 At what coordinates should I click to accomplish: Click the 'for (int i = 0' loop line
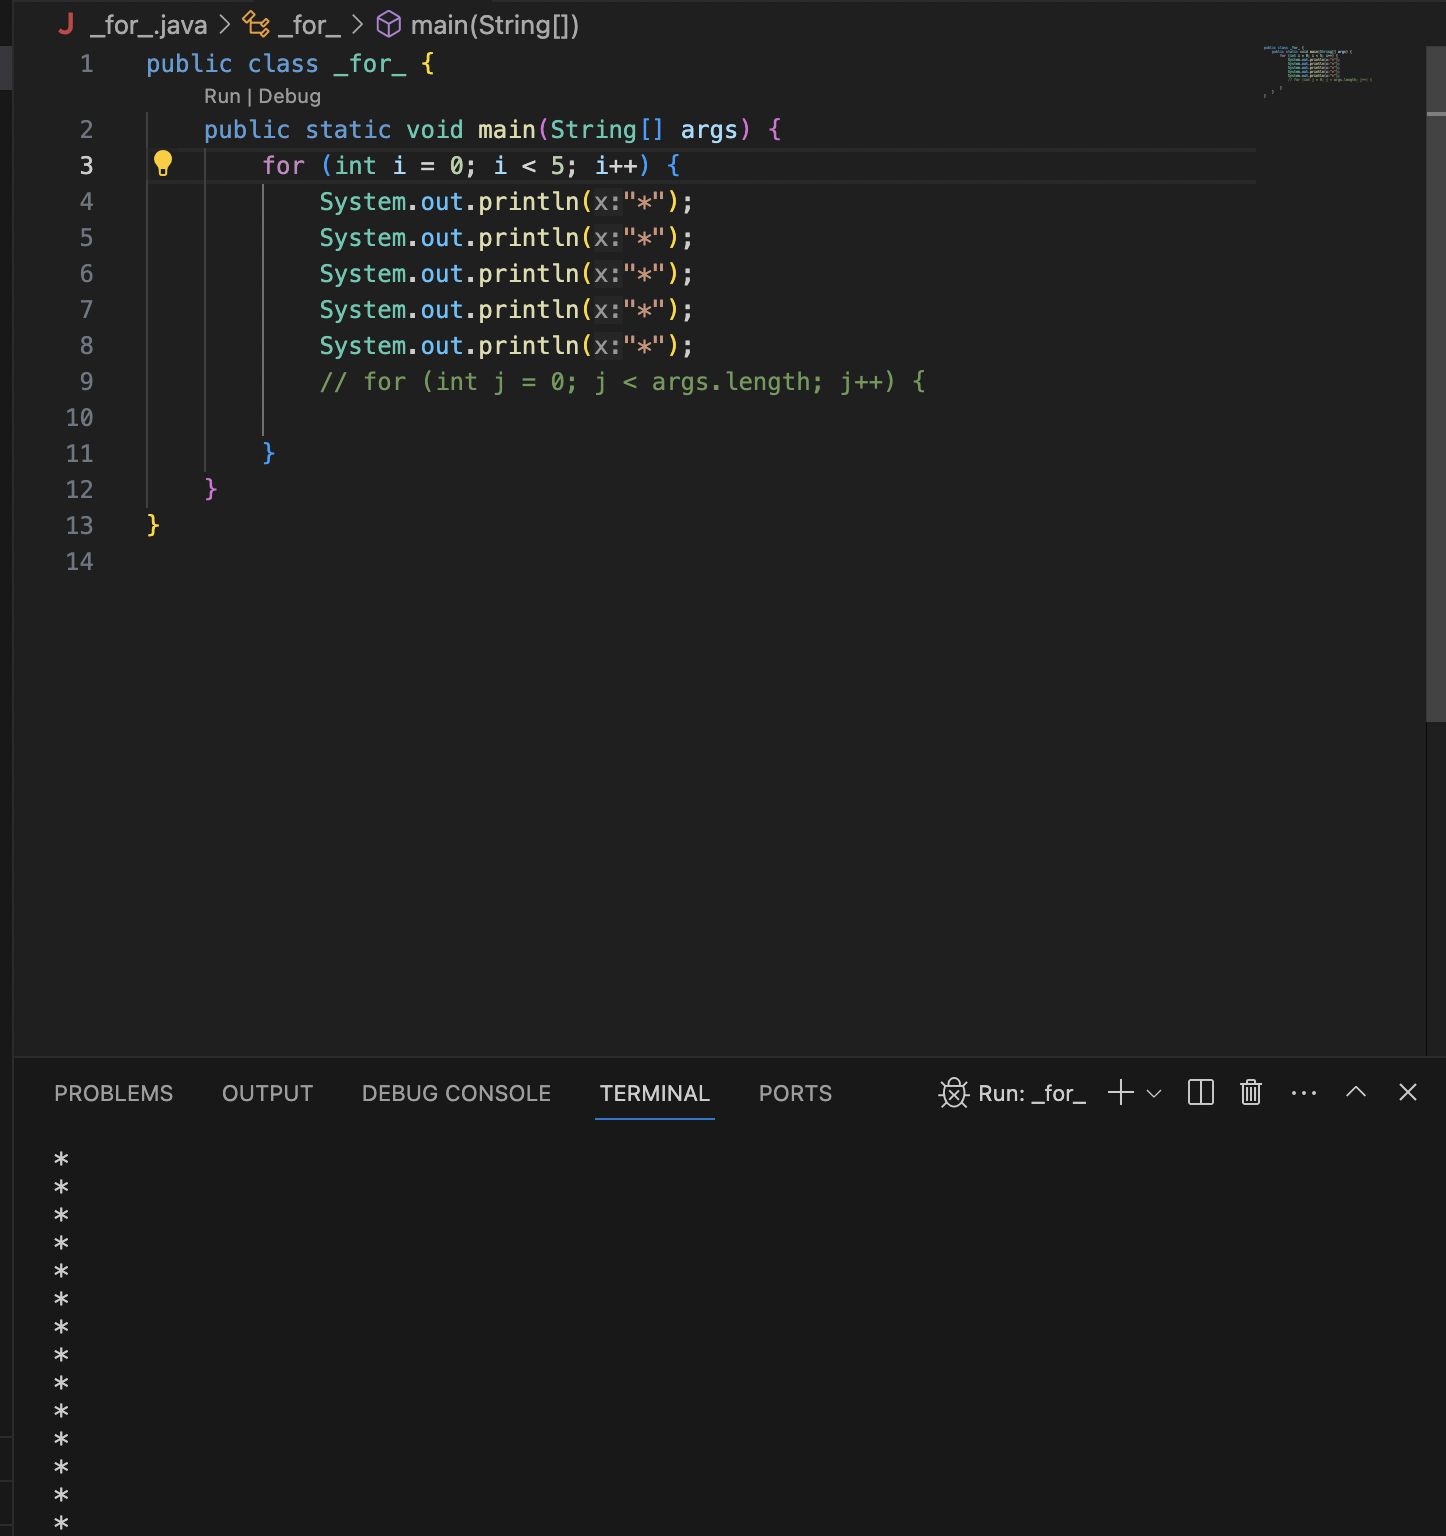tap(472, 166)
